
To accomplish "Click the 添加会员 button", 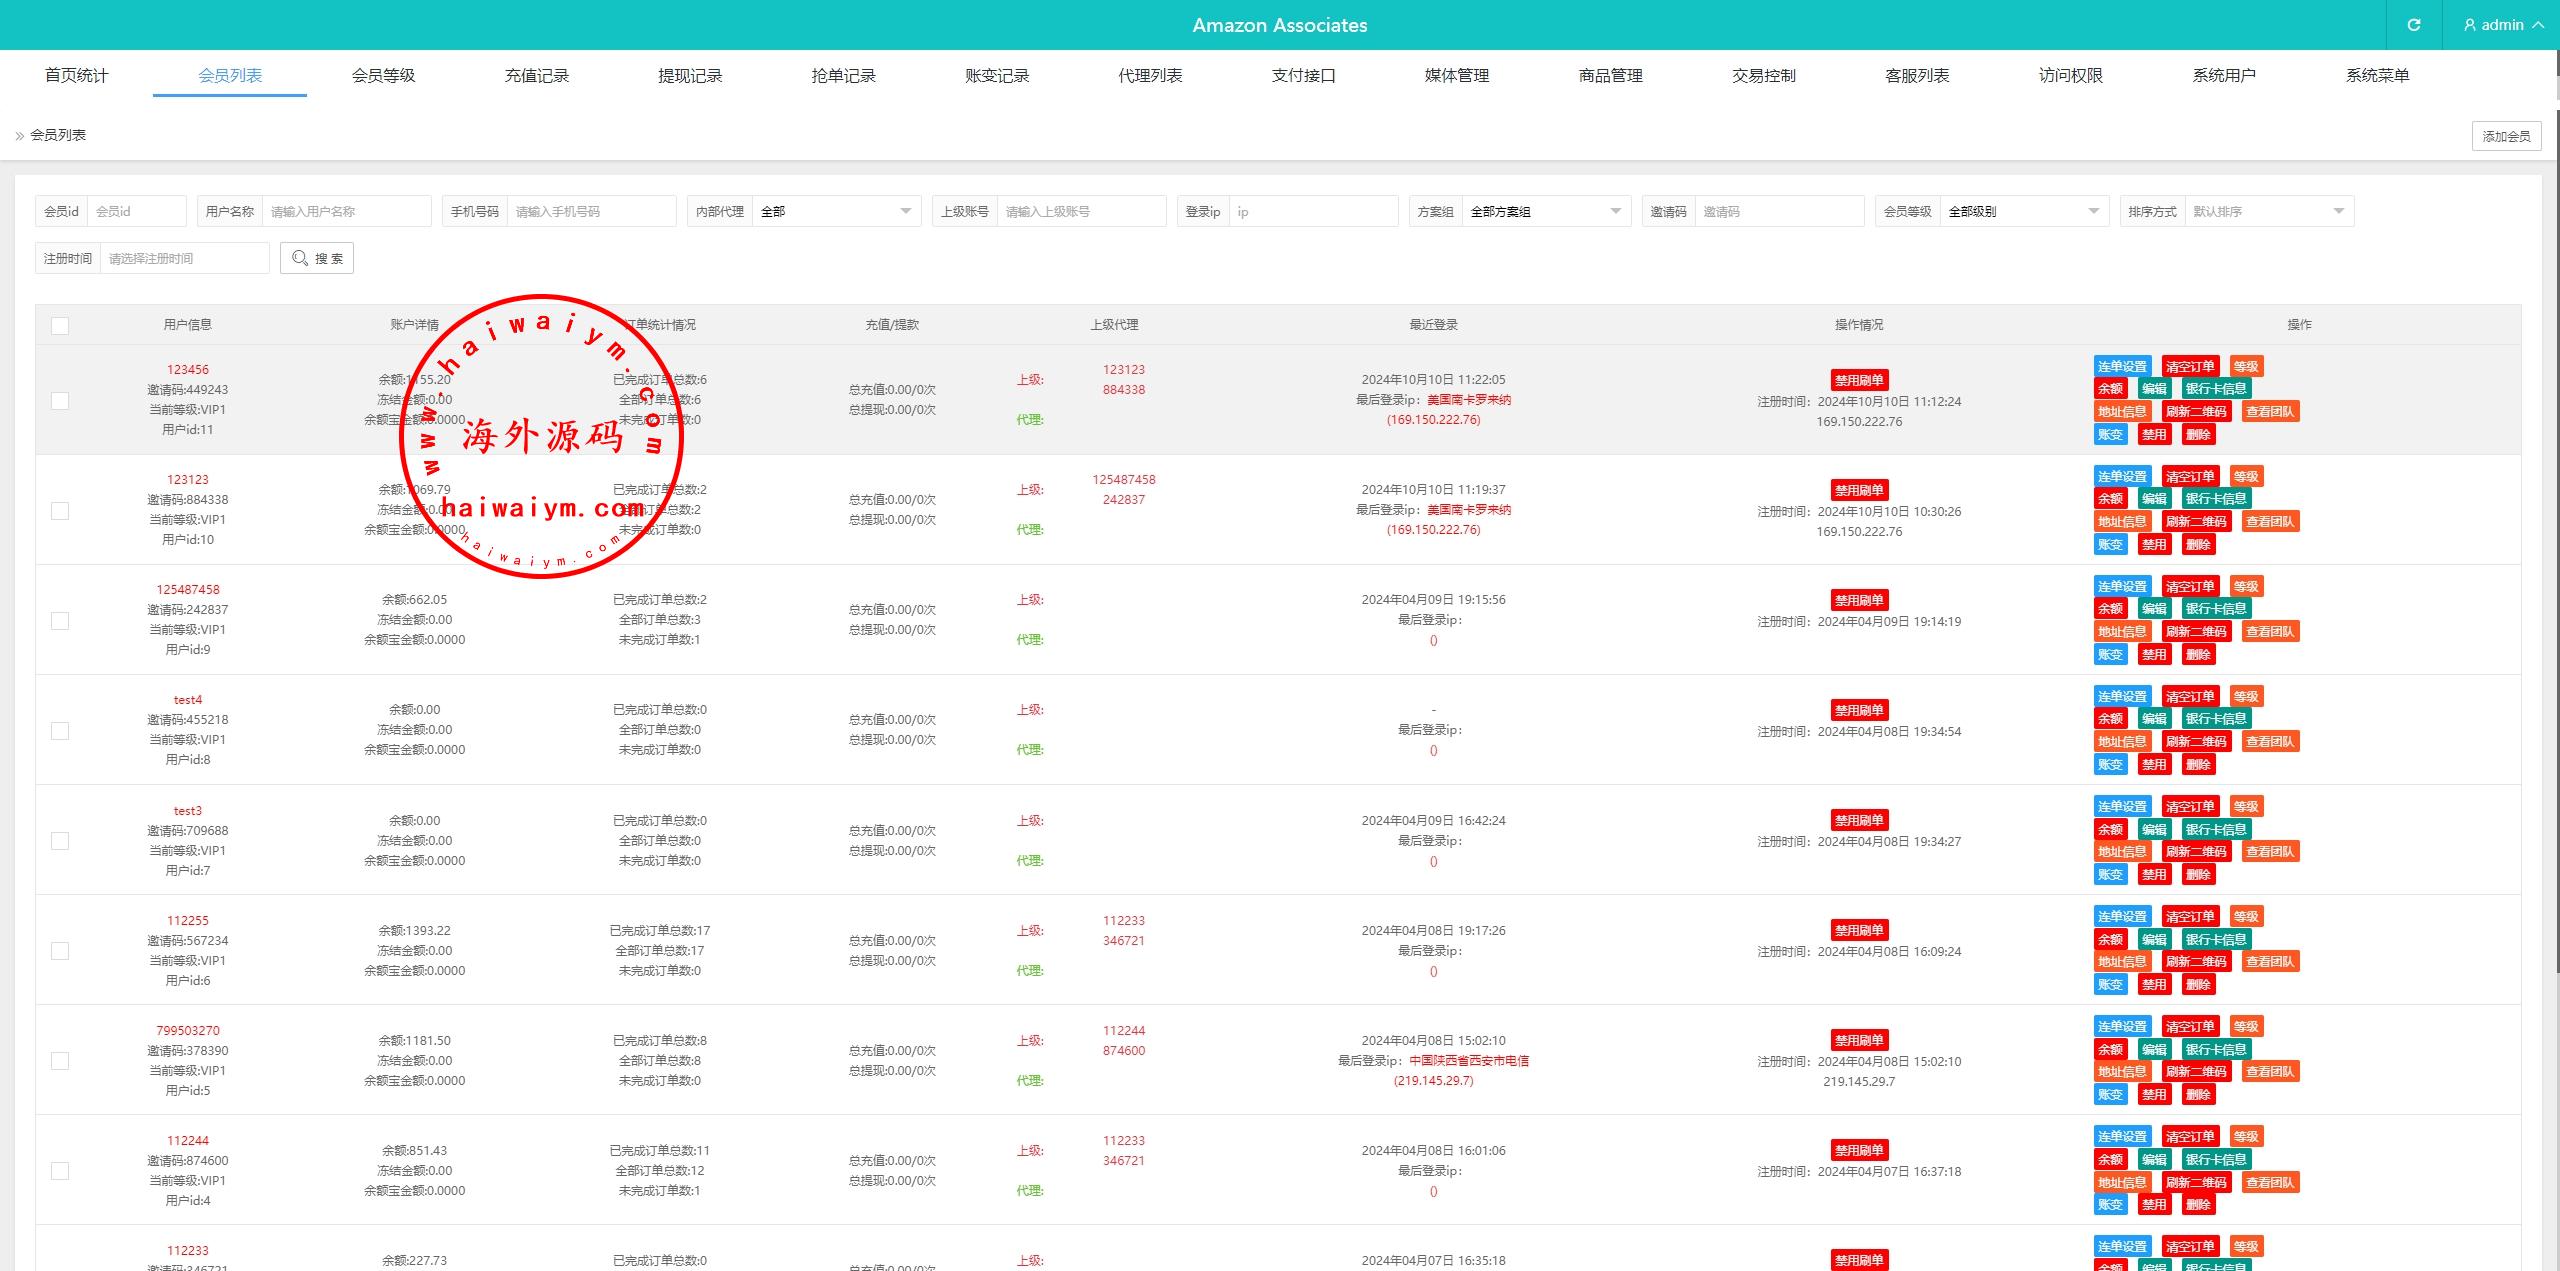I will tap(2505, 136).
